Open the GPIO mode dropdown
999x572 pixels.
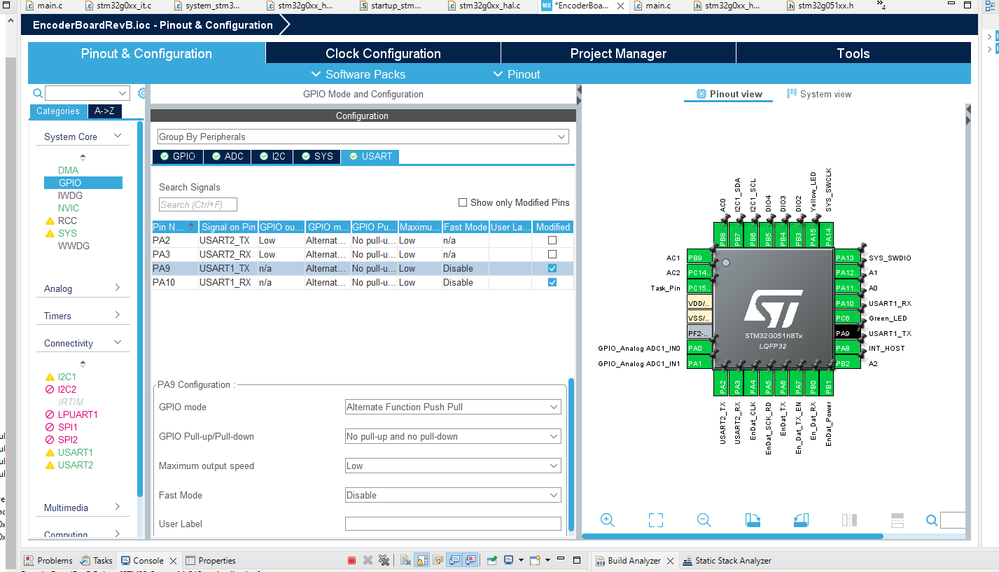click(x=453, y=407)
